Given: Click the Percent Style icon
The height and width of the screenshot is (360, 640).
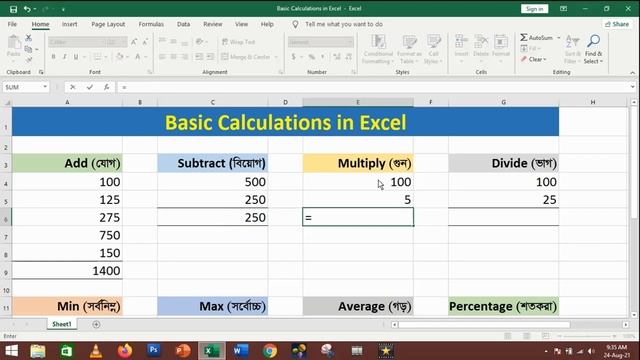Looking at the screenshot, I should coord(311,57).
